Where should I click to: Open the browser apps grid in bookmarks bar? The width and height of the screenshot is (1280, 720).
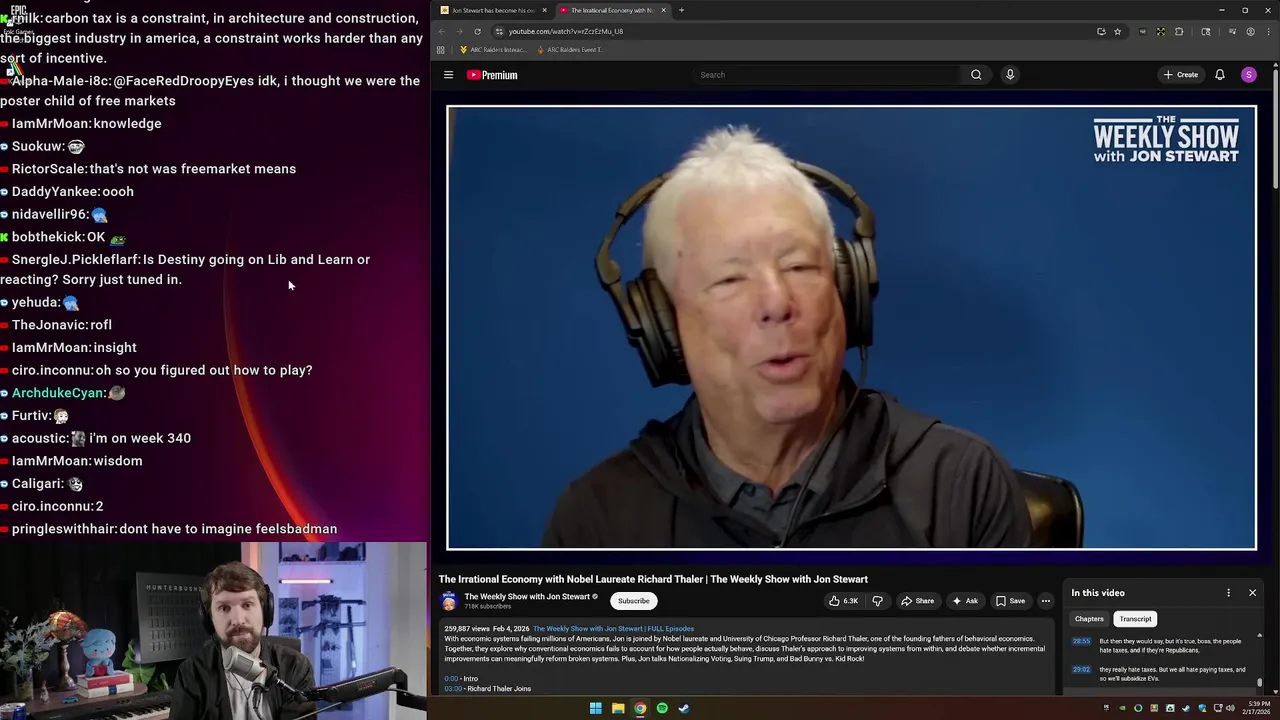(440, 49)
